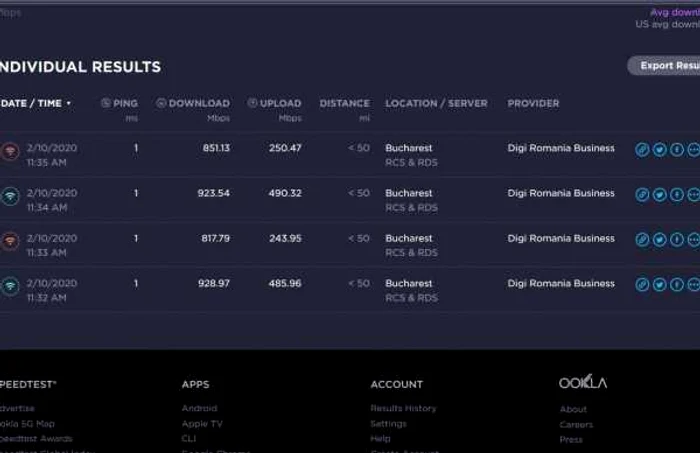Copy link icon for the 11:34 AM result
700x453 pixels.
tap(642, 195)
